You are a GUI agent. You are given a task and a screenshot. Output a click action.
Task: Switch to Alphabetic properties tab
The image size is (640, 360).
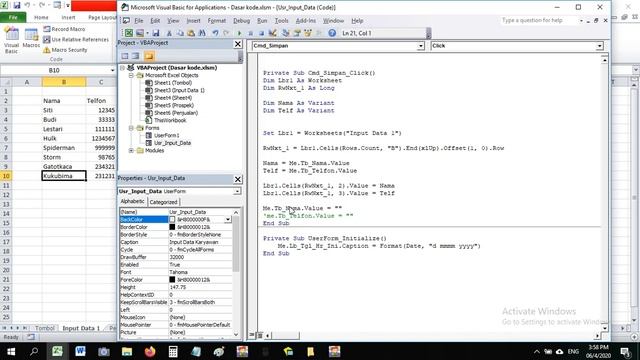[x=132, y=201]
